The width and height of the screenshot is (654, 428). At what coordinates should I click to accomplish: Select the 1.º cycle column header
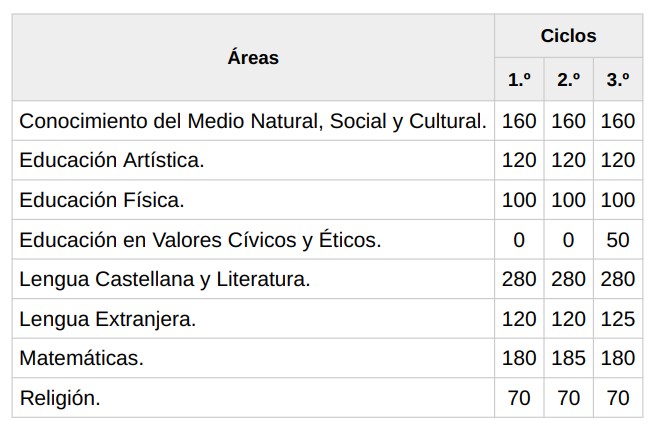point(519,80)
